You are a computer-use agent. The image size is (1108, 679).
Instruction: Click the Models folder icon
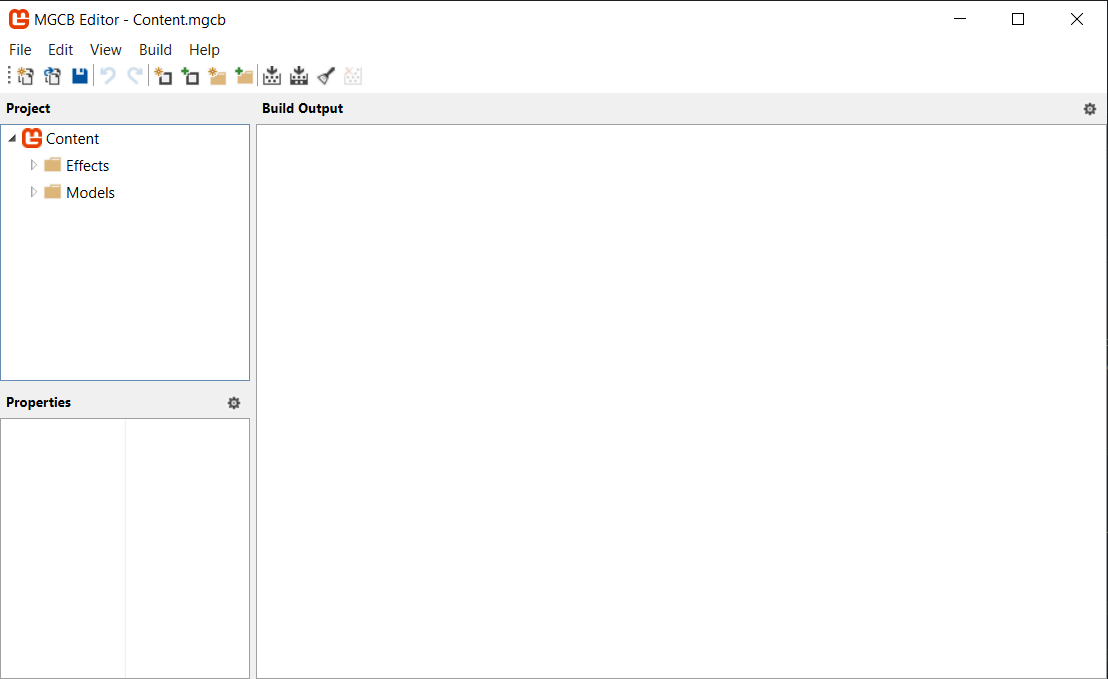pyautogui.click(x=52, y=191)
